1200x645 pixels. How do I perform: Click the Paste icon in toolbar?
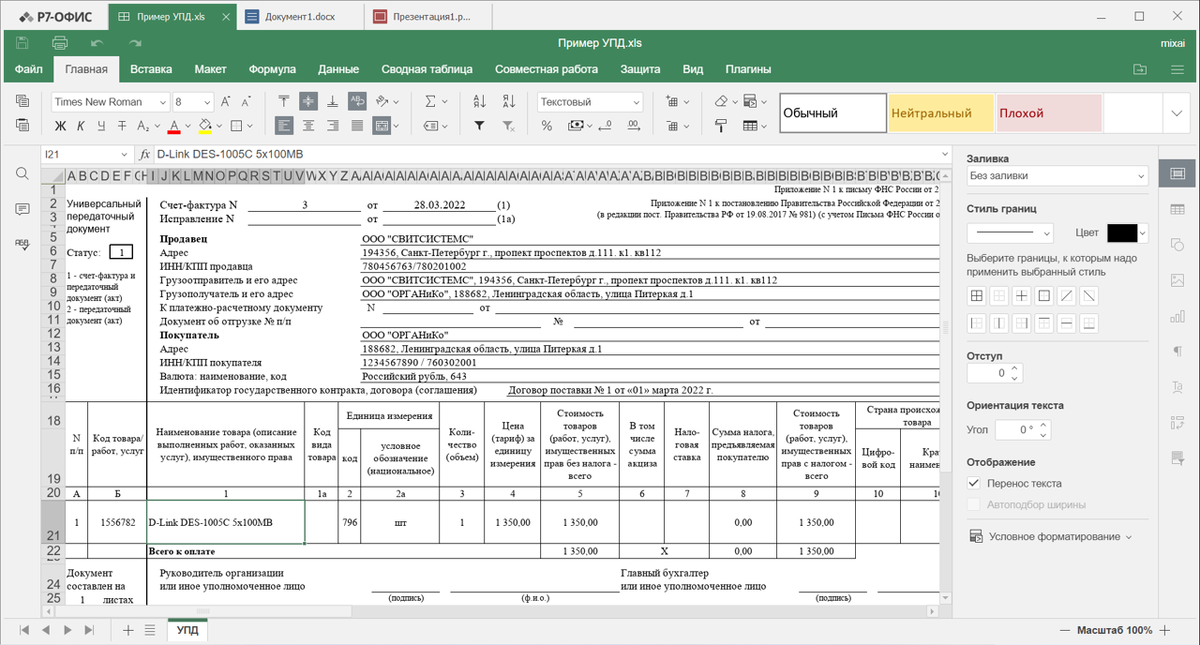(x=22, y=125)
